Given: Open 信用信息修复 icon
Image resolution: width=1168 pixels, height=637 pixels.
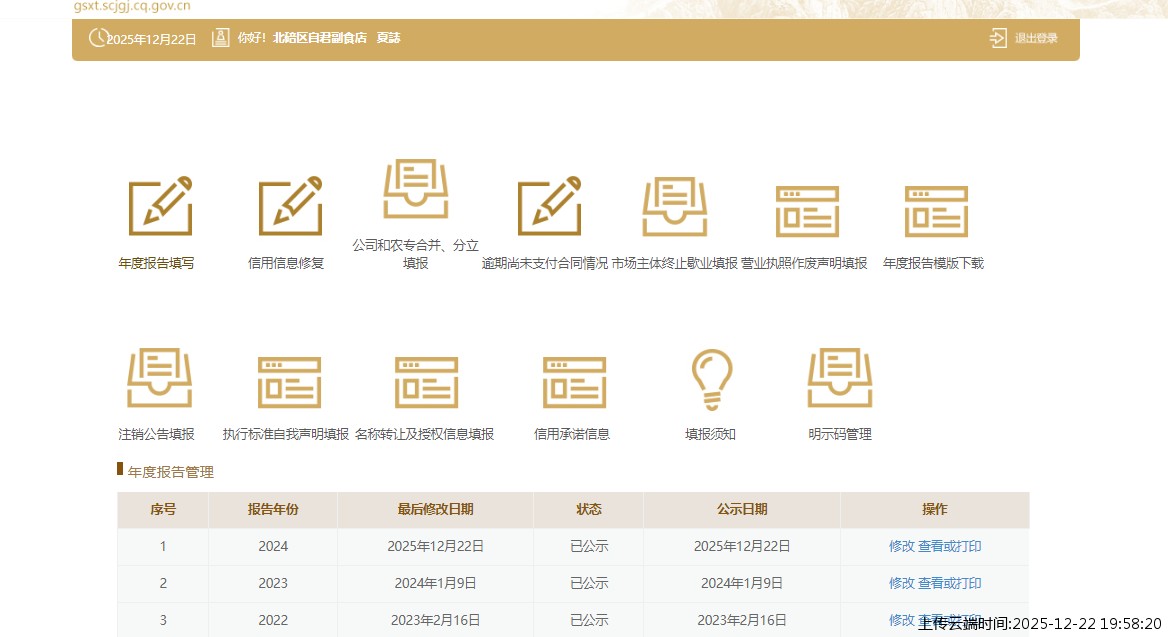Looking at the screenshot, I should [x=289, y=207].
